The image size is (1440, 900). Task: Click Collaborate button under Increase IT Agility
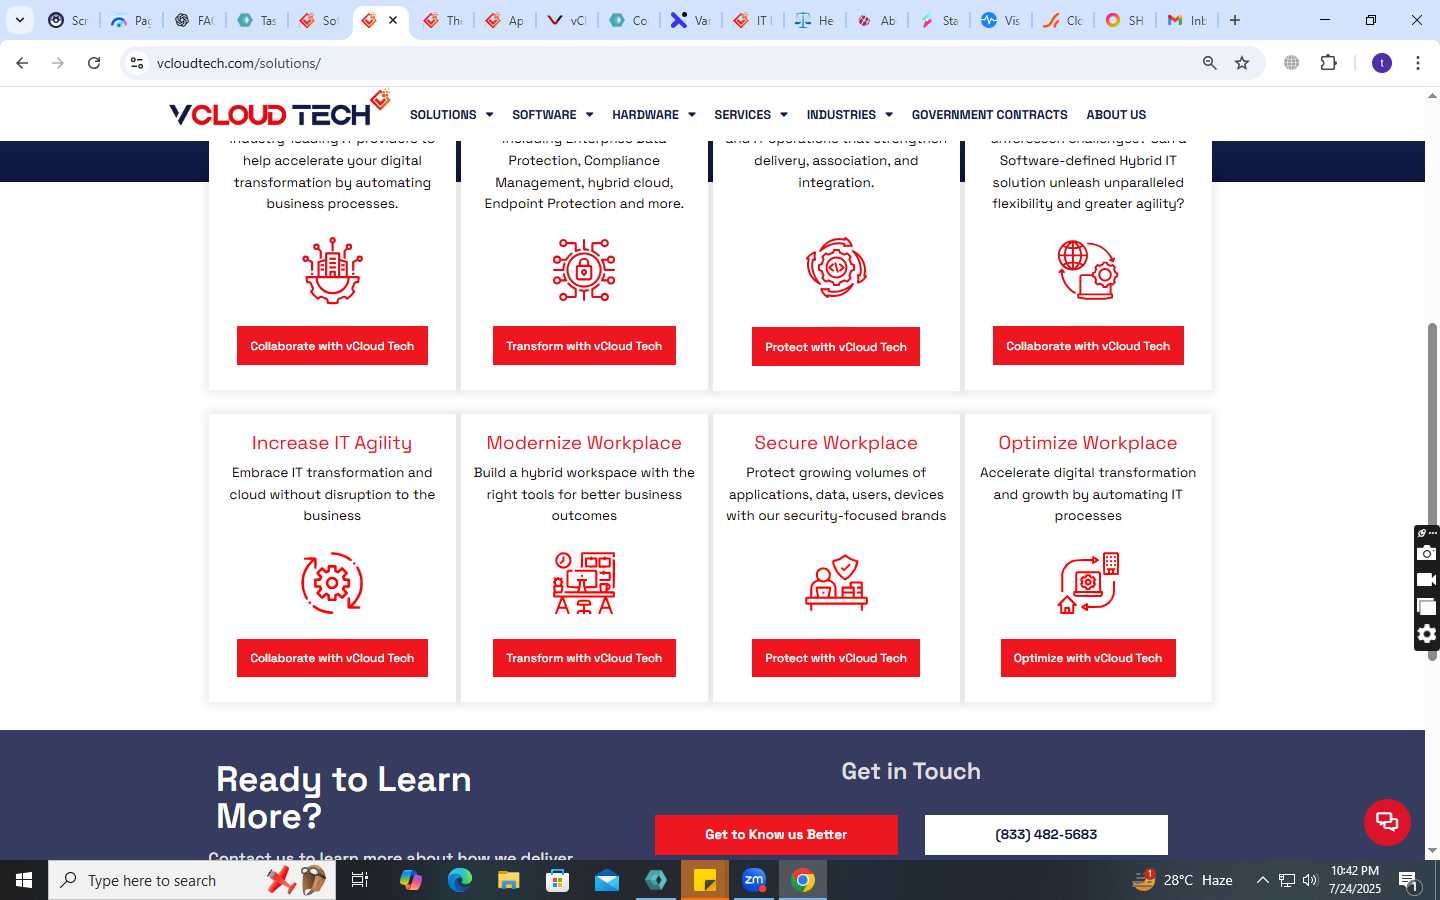[332, 658]
